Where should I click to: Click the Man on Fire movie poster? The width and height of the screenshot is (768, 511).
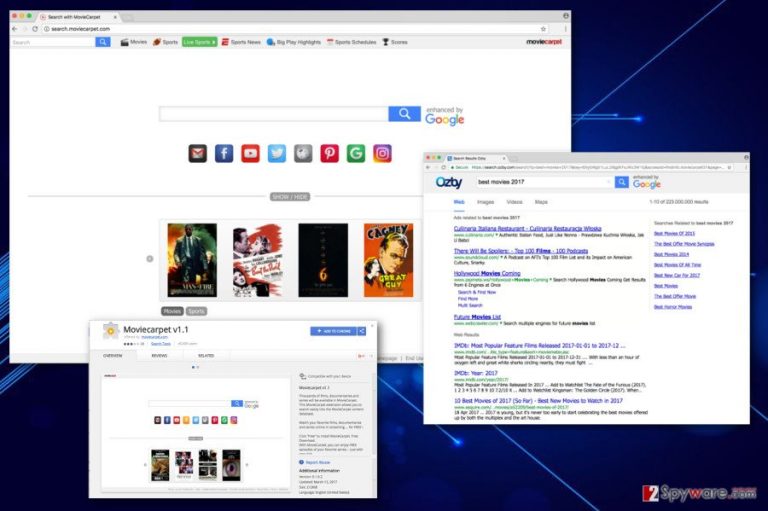coord(192,260)
